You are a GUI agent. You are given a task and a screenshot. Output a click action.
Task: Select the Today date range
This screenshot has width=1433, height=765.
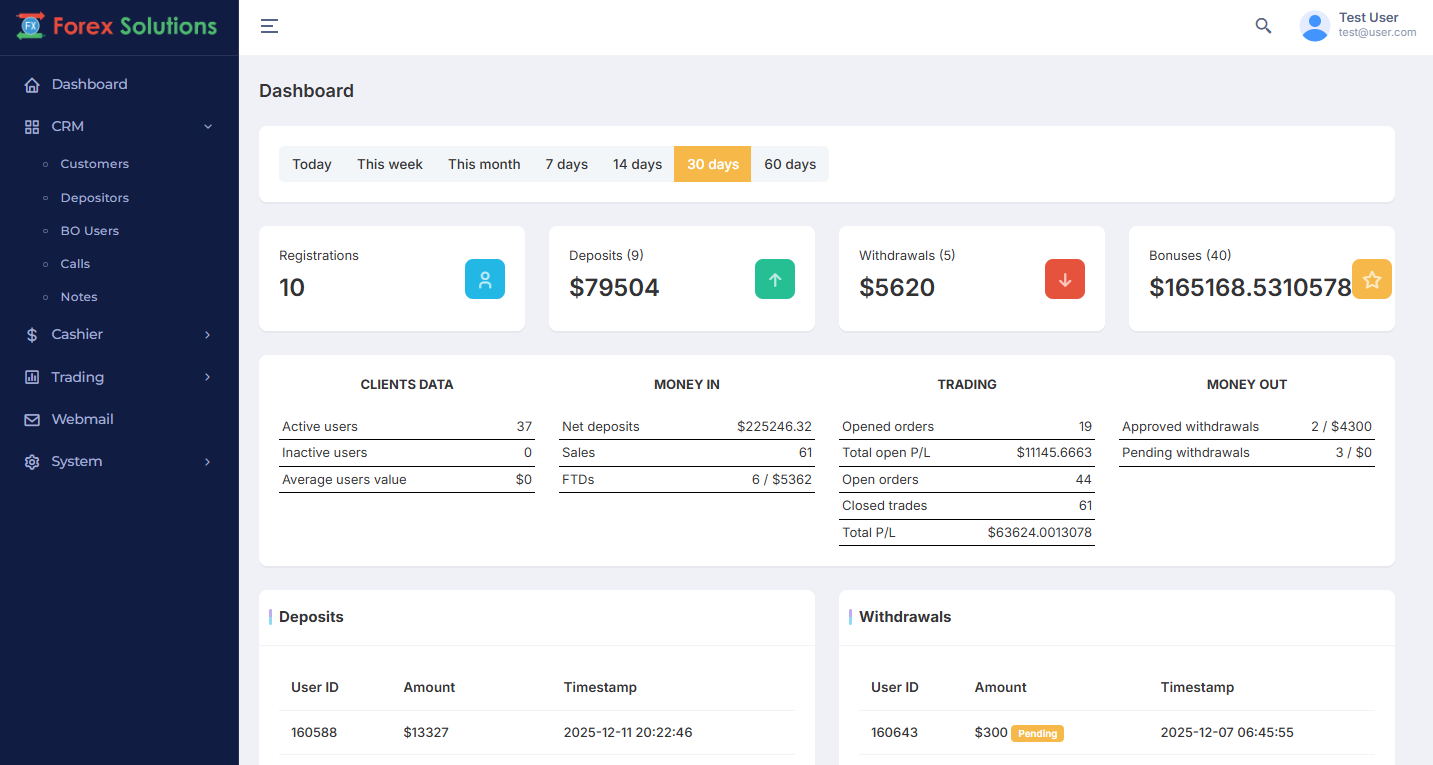311,164
